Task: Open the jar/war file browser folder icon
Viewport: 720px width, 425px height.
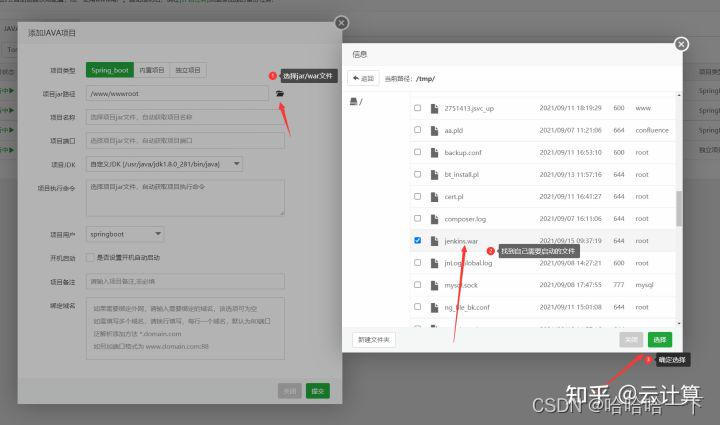Action: [x=280, y=93]
